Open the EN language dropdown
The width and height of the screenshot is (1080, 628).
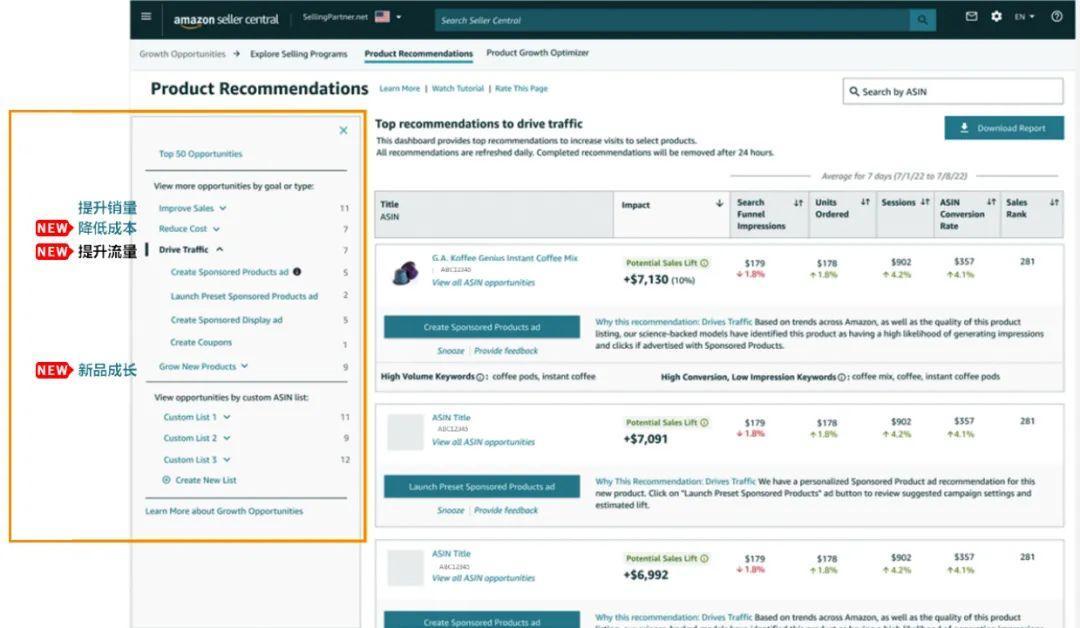pos(1024,17)
